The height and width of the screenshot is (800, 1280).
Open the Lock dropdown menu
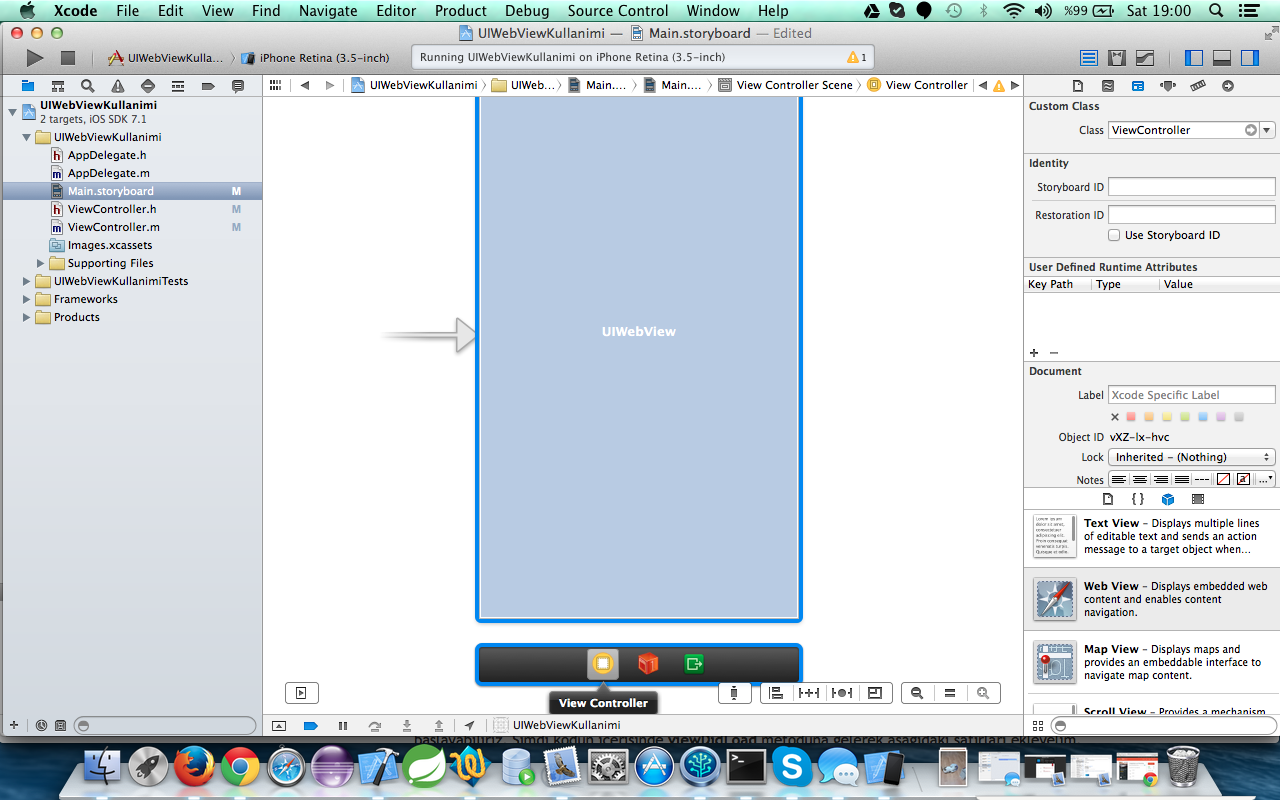click(1191, 457)
